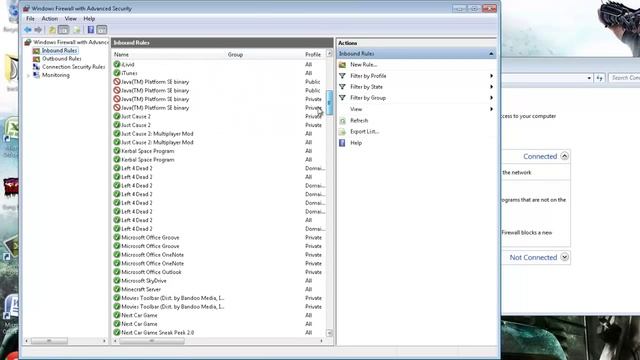The height and width of the screenshot is (360, 640).
Task: Sort rules by the Profile column header
Action: pos(314,54)
